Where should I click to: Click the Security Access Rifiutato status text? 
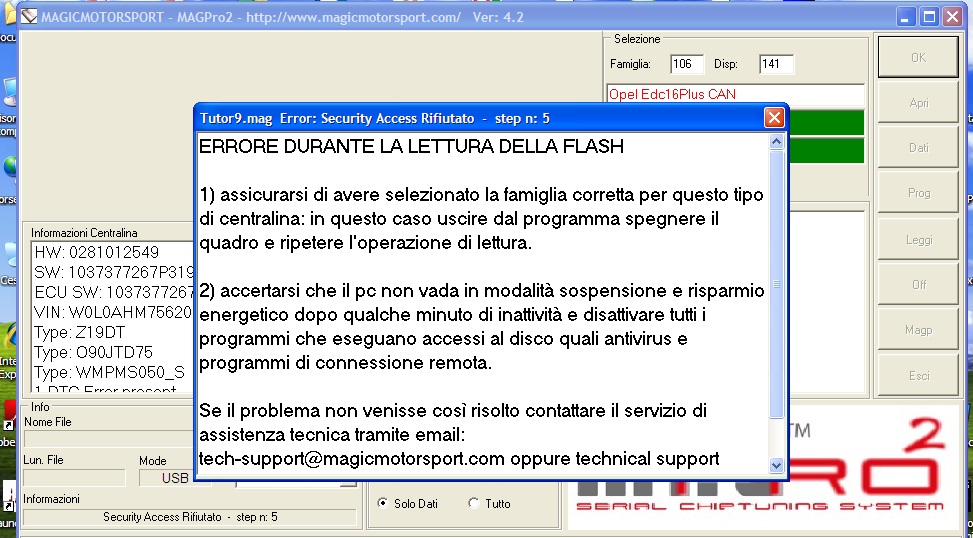point(190,517)
